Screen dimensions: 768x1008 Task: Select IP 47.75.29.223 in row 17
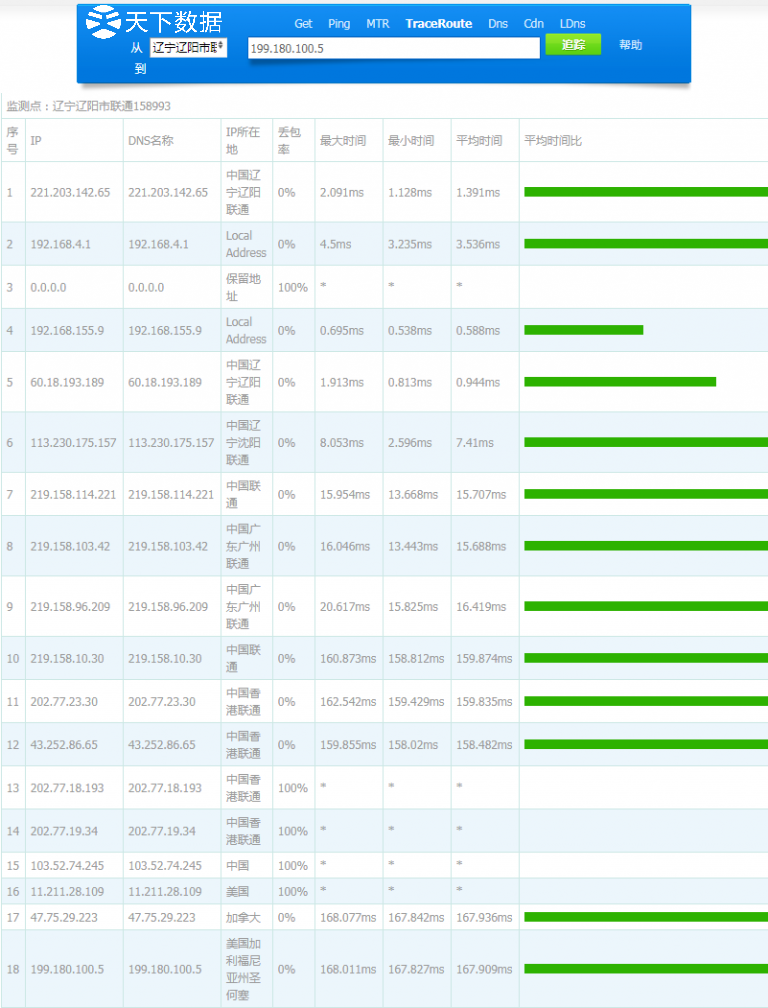[63, 917]
